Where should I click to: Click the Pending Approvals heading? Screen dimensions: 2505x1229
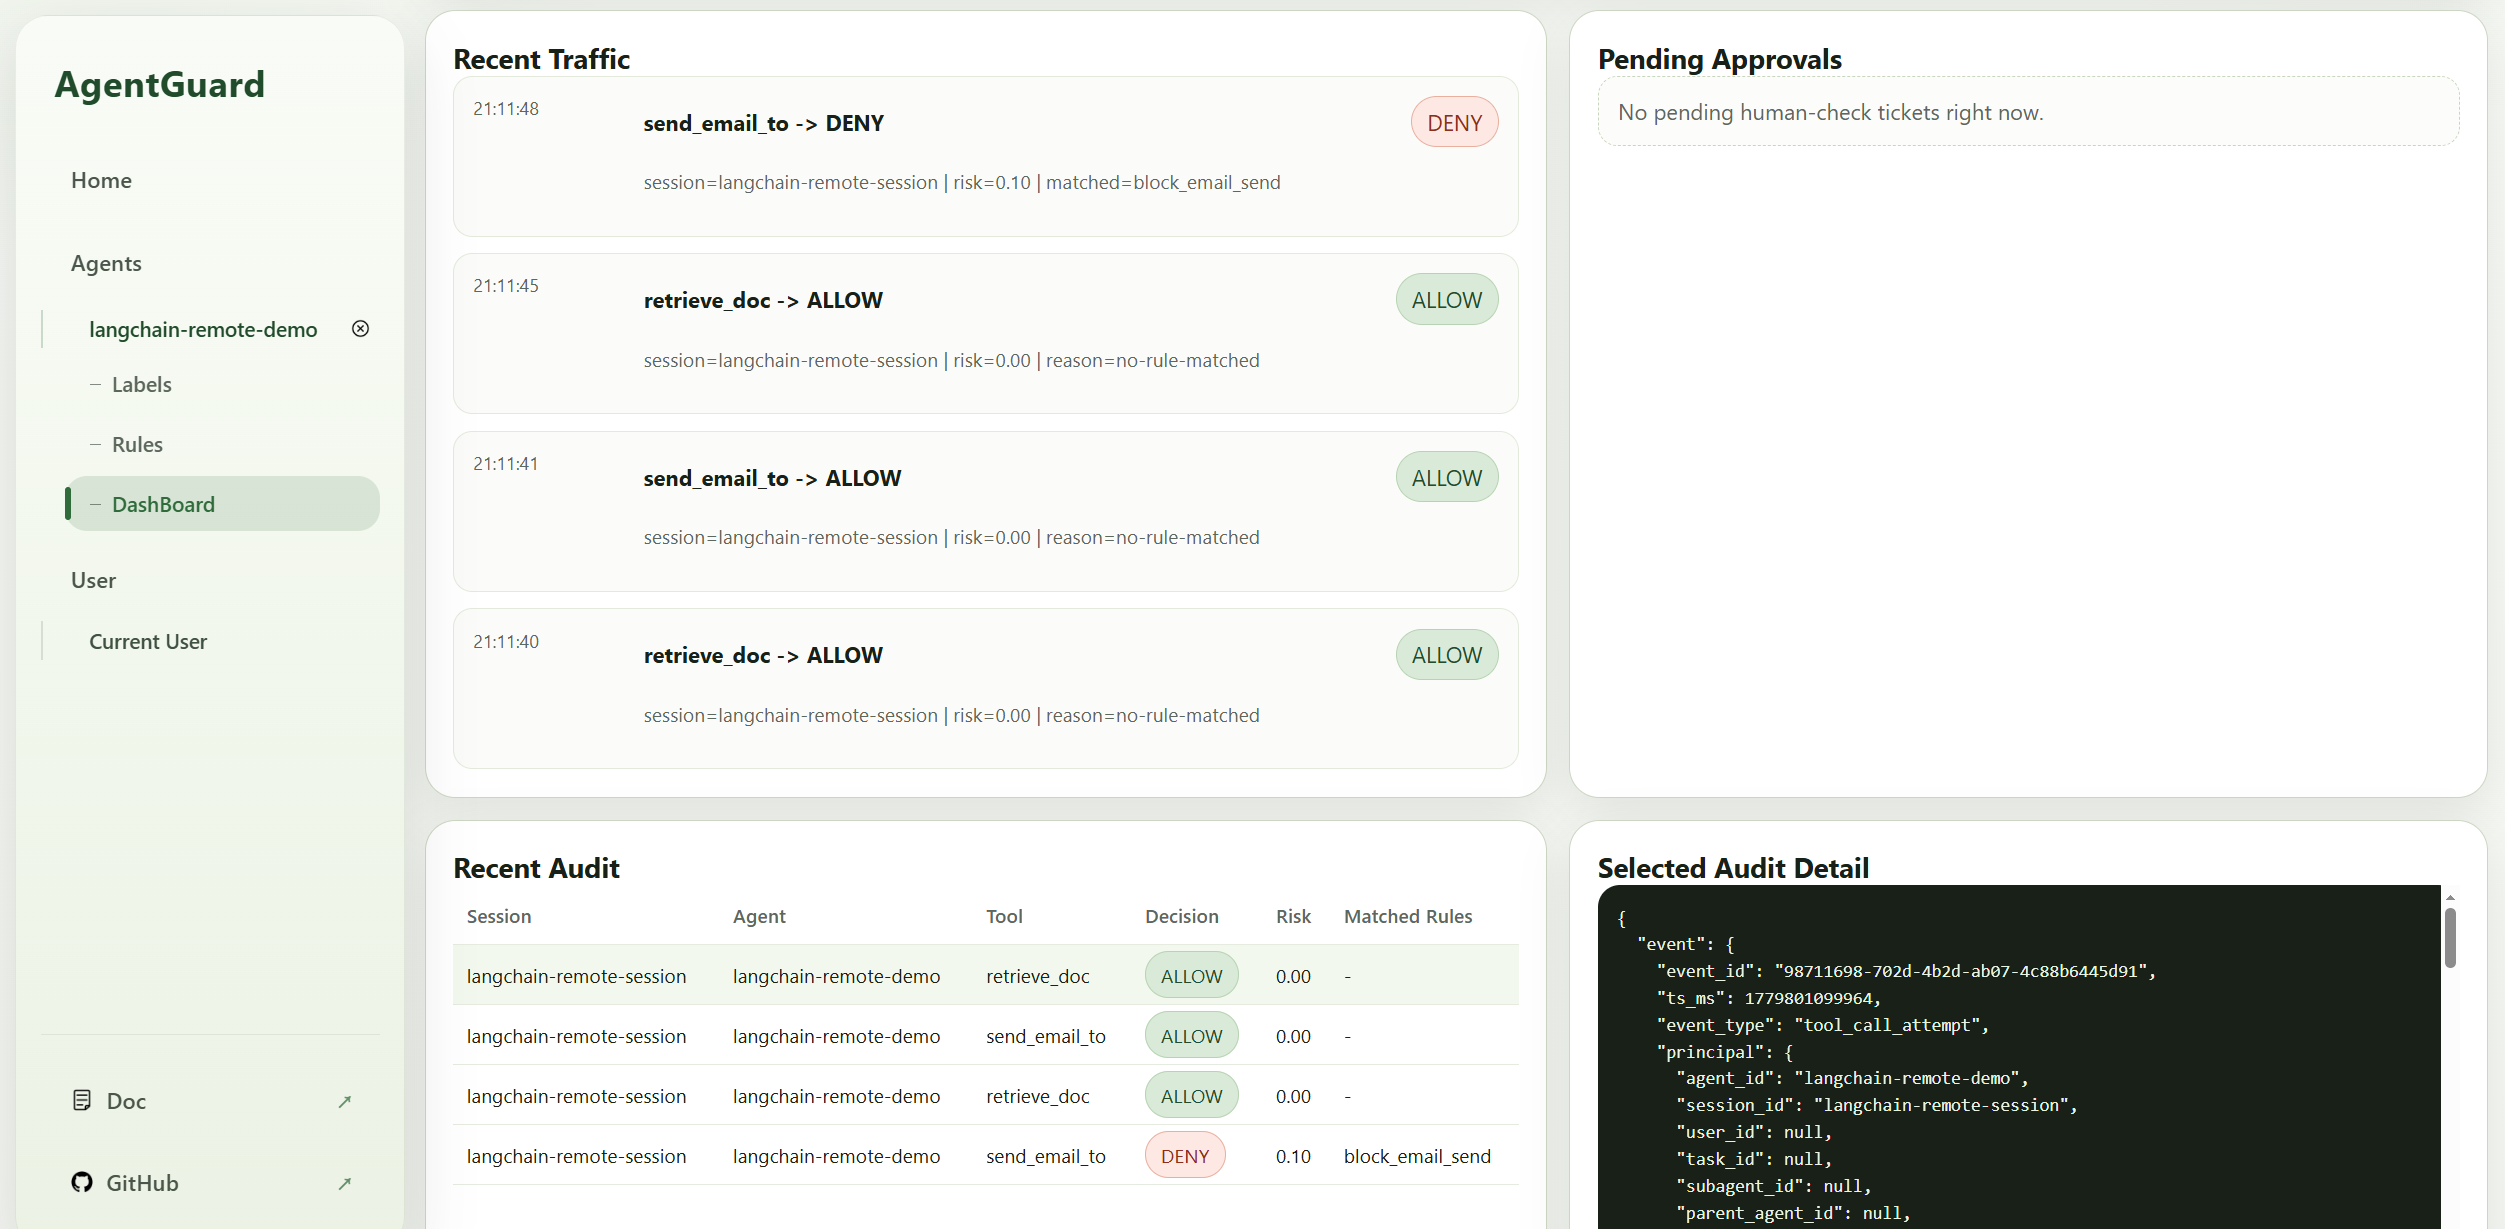(x=1720, y=59)
